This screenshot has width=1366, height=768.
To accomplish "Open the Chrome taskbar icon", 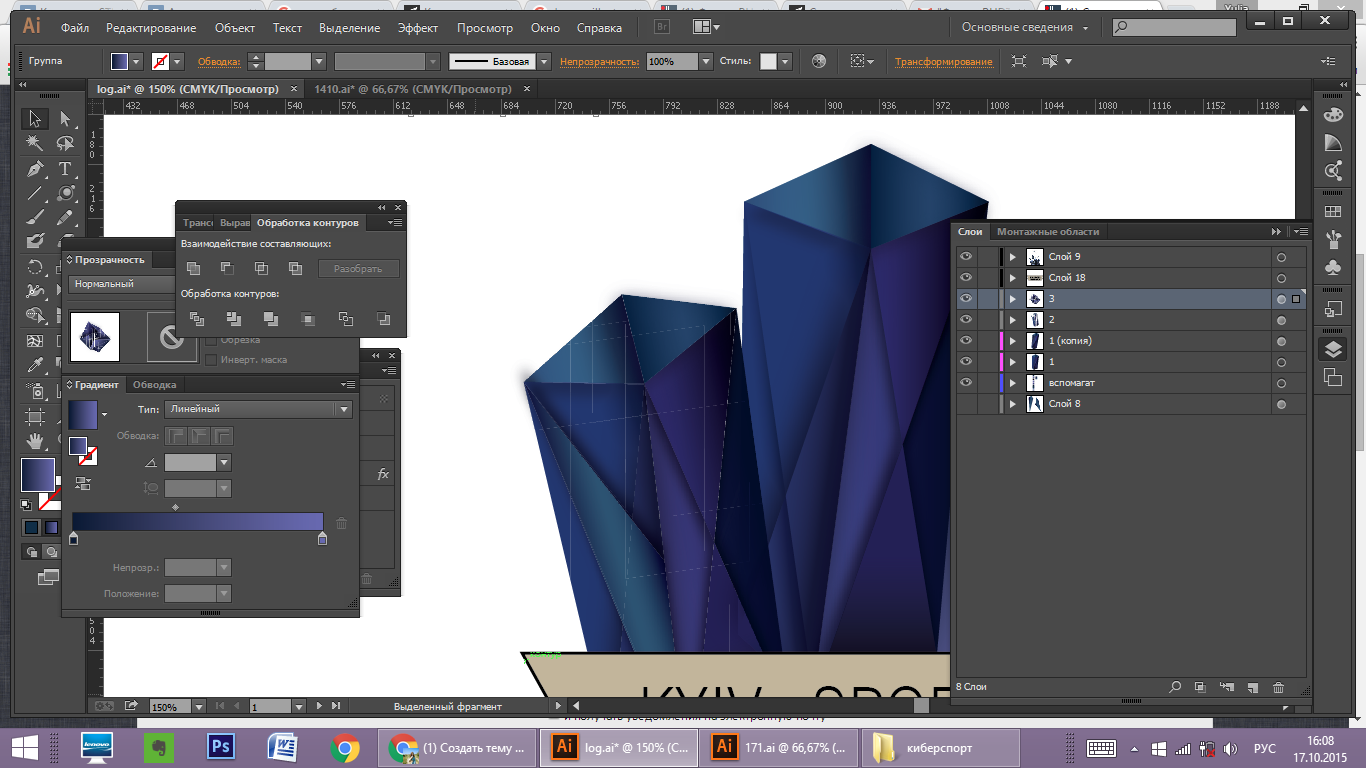I will coord(345,747).
